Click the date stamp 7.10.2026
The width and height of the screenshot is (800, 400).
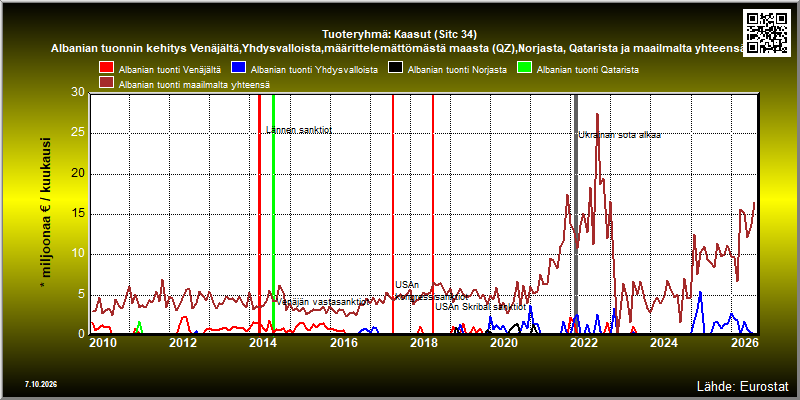41,384
